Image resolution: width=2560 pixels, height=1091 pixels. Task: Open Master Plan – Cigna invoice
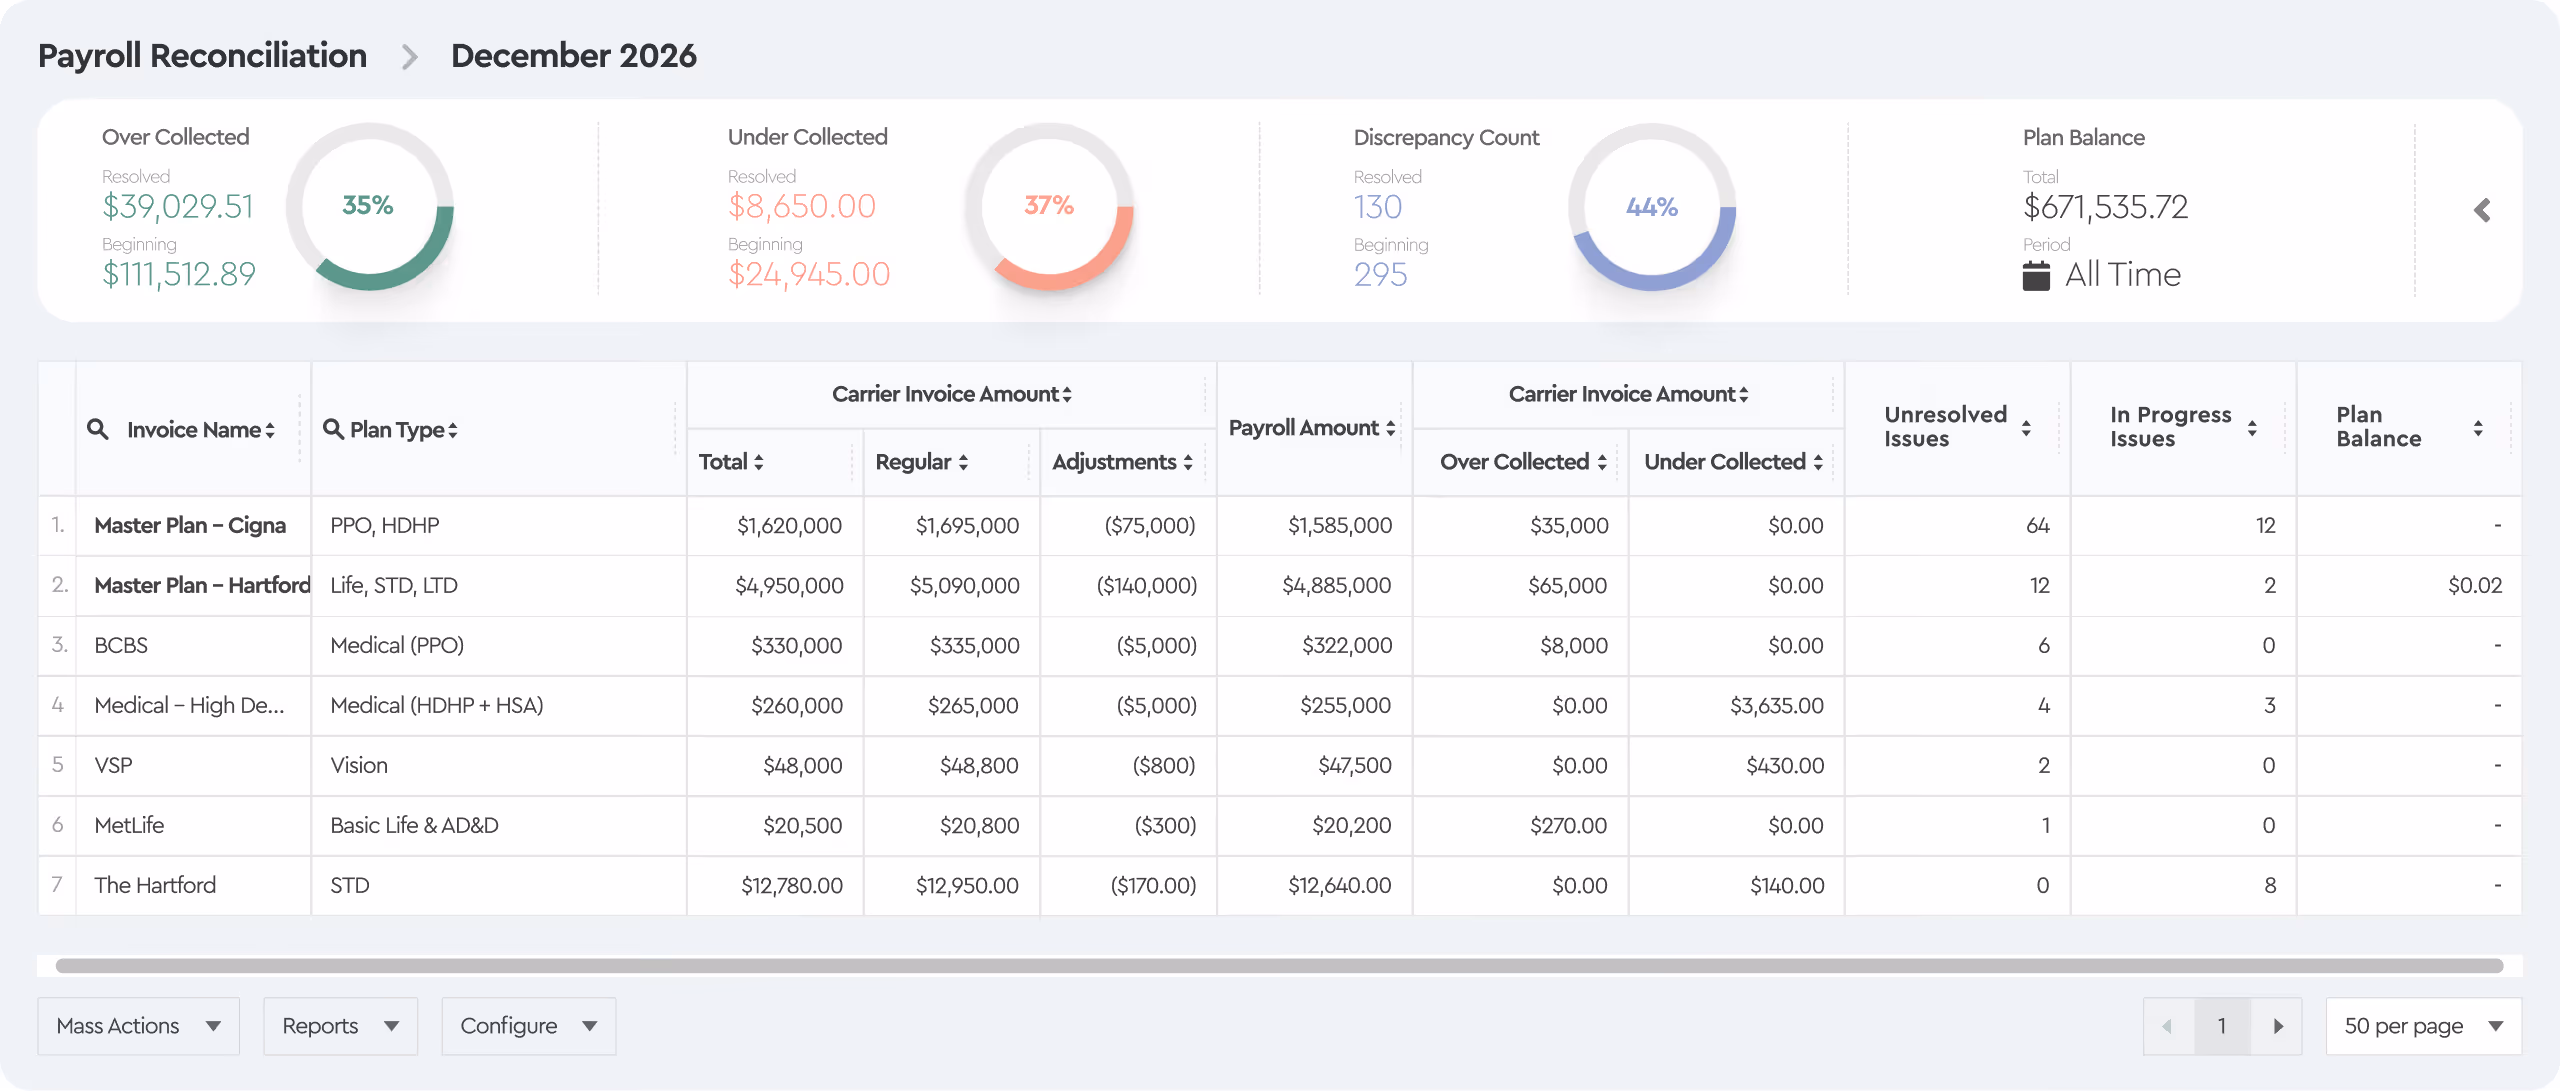tap(190, 525)
